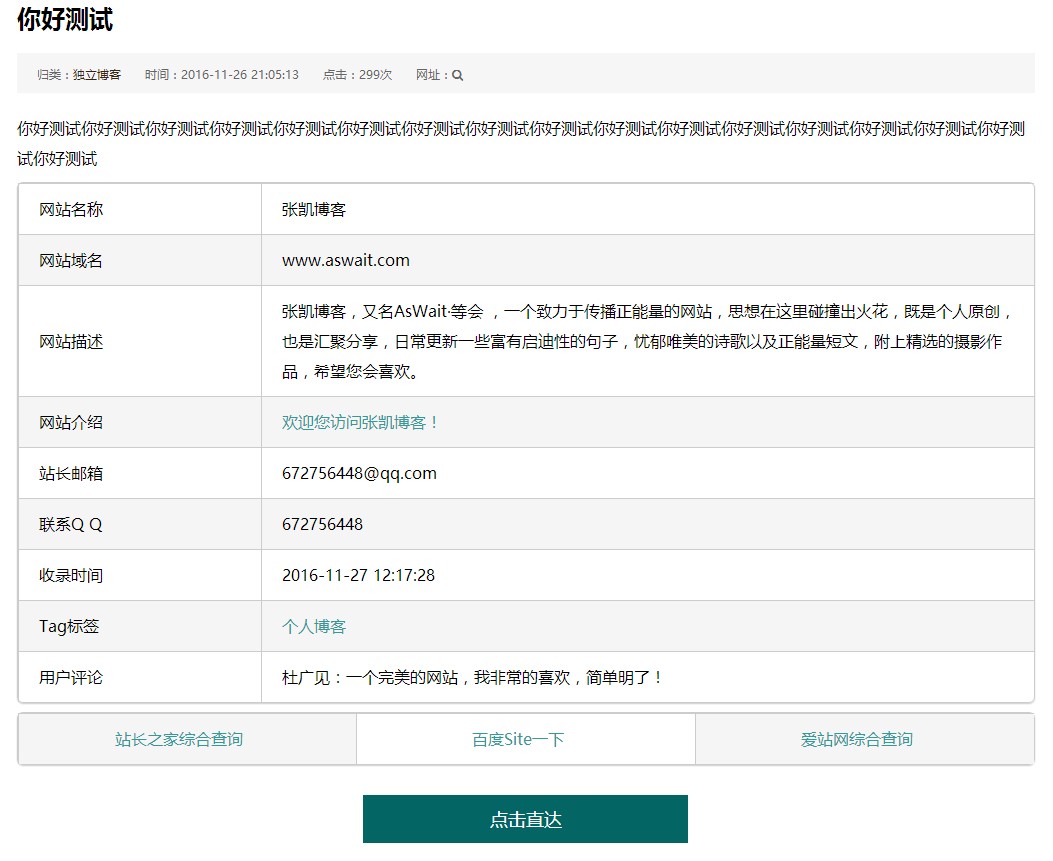Select the 站长之家综合查询 tab
This screenshot has height=861, width=1053.
coord(179,740)
